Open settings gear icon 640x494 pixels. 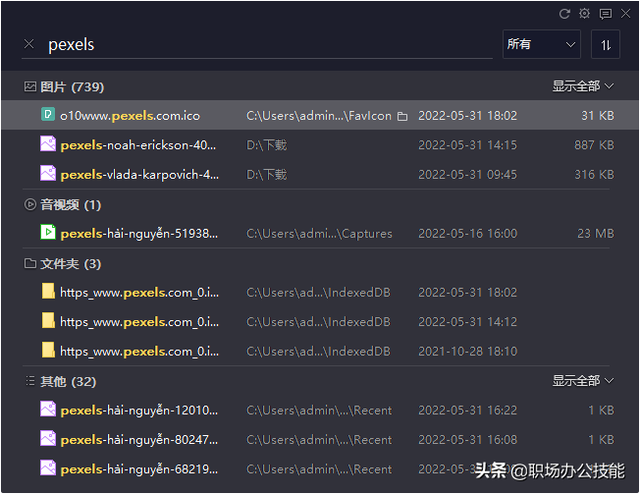point(584,14)
